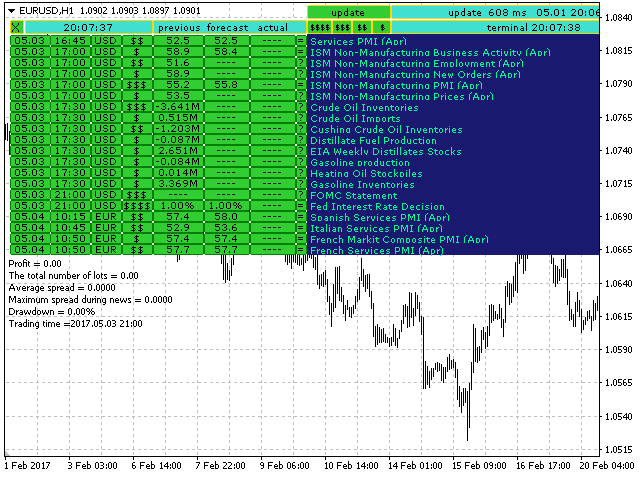The height and width of the screenshot is (480, 640).
Task: Toggle the $$$$ importance filter
Action: pyautogui.click(x=320, y=27)
